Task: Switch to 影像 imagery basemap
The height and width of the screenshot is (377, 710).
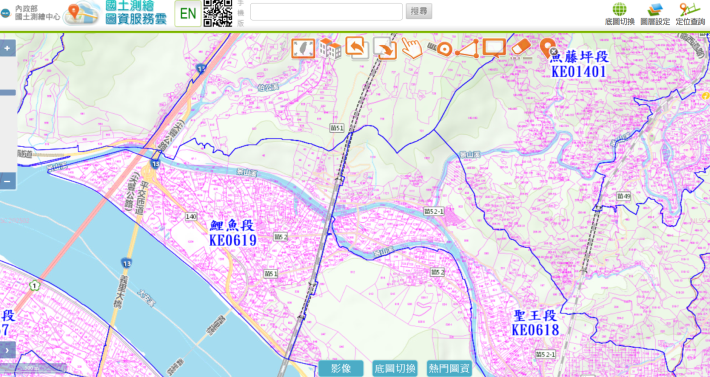Action: coord(341,368)
